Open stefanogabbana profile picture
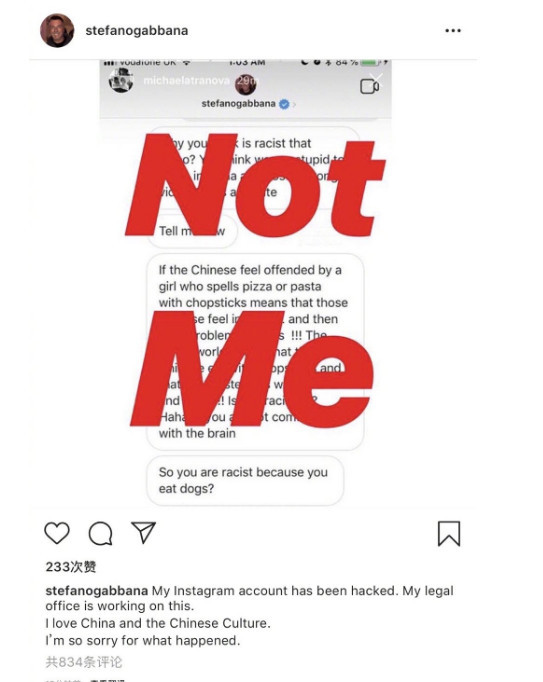Image resolution: width=543 pixels, height=682 pixels. [x=57, y=30]
